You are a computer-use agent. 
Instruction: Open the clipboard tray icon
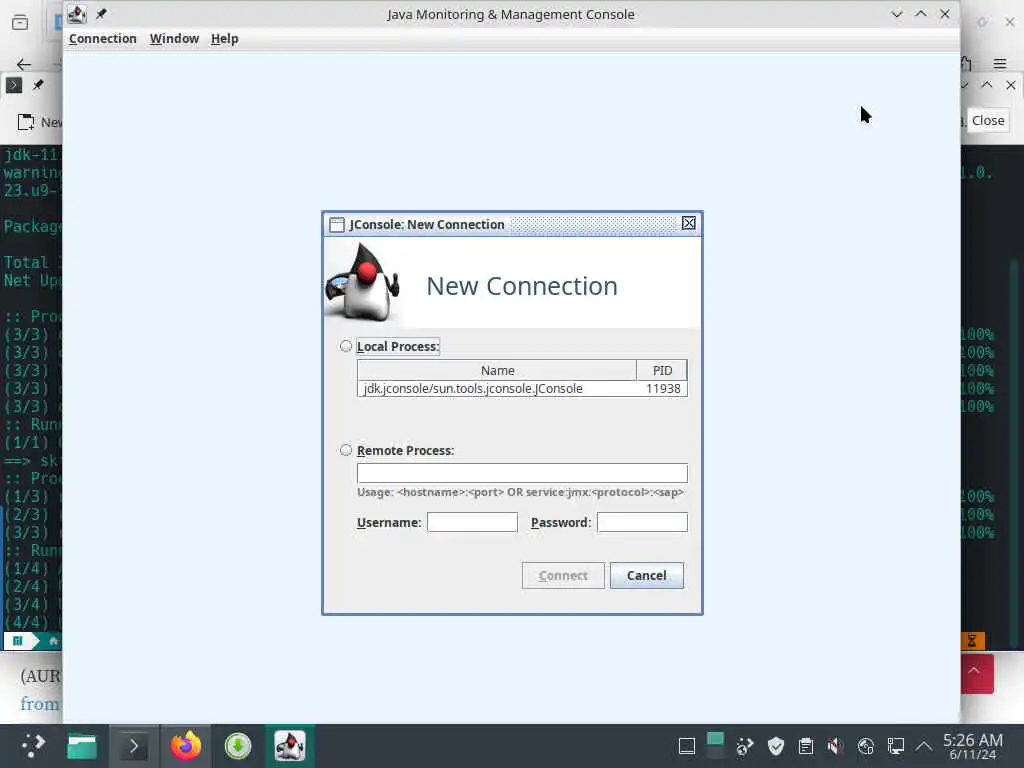pos(806,746)
